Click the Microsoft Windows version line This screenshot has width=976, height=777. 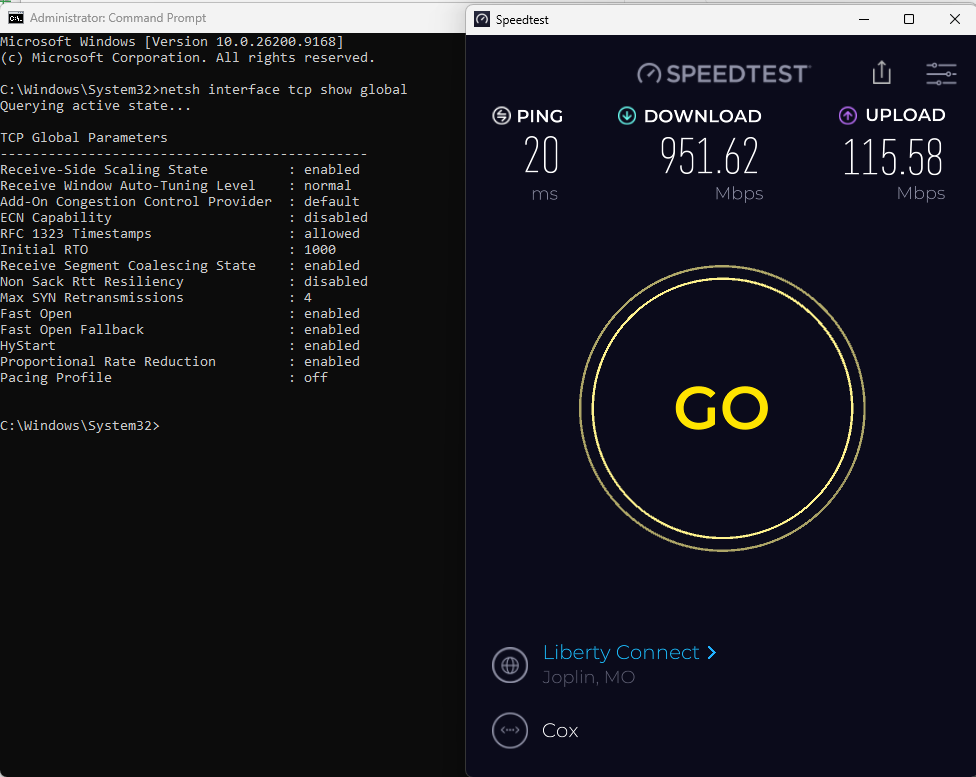coord(172,42)
